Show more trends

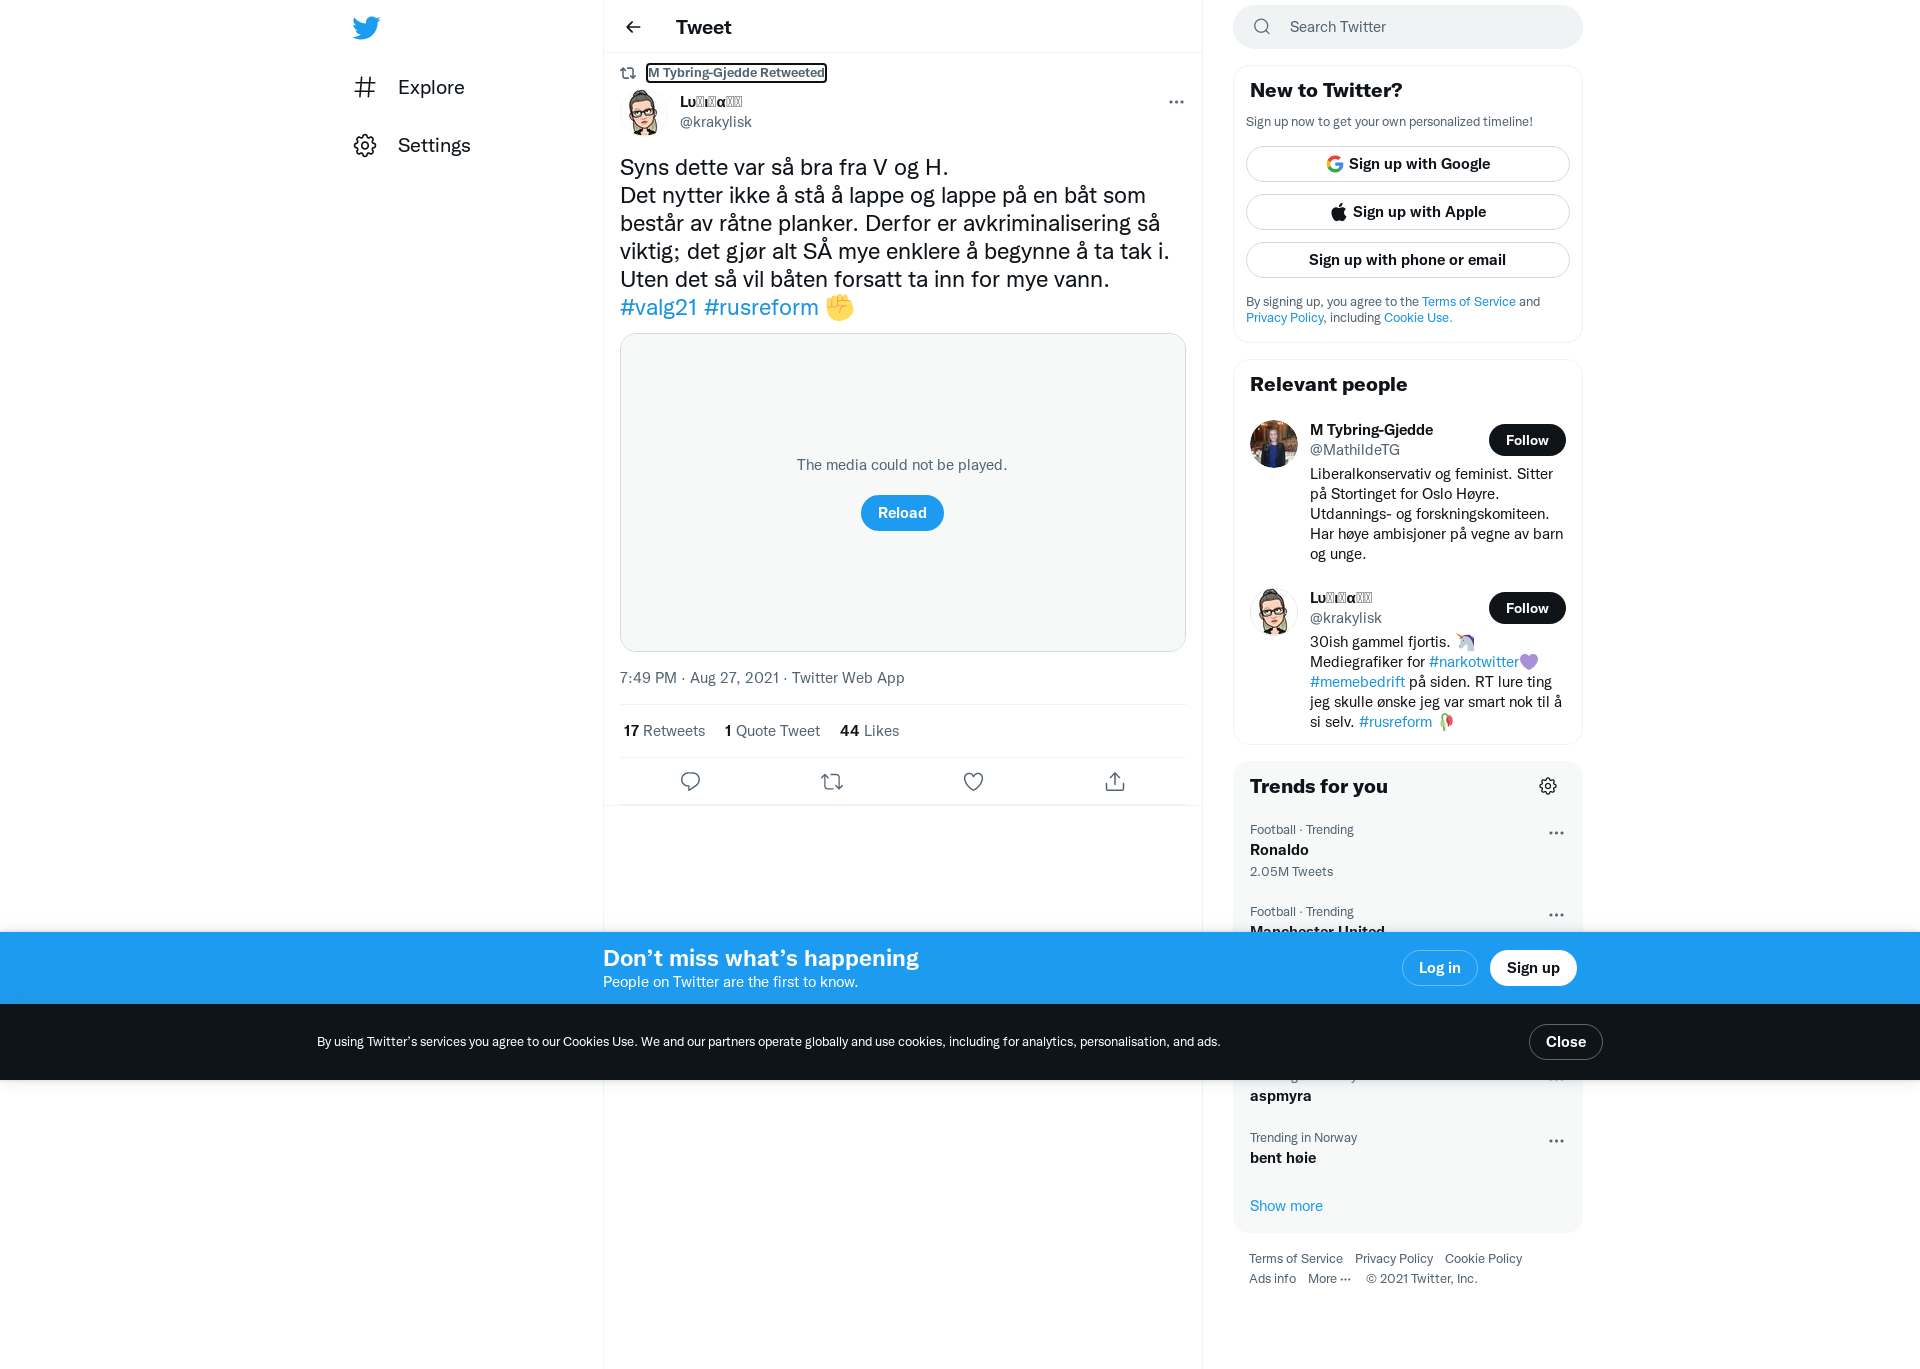[x=1286, y=1206]
